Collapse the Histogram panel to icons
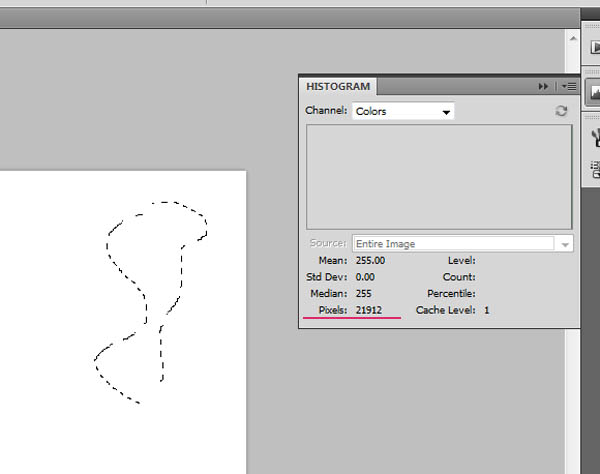 [544, 87]
